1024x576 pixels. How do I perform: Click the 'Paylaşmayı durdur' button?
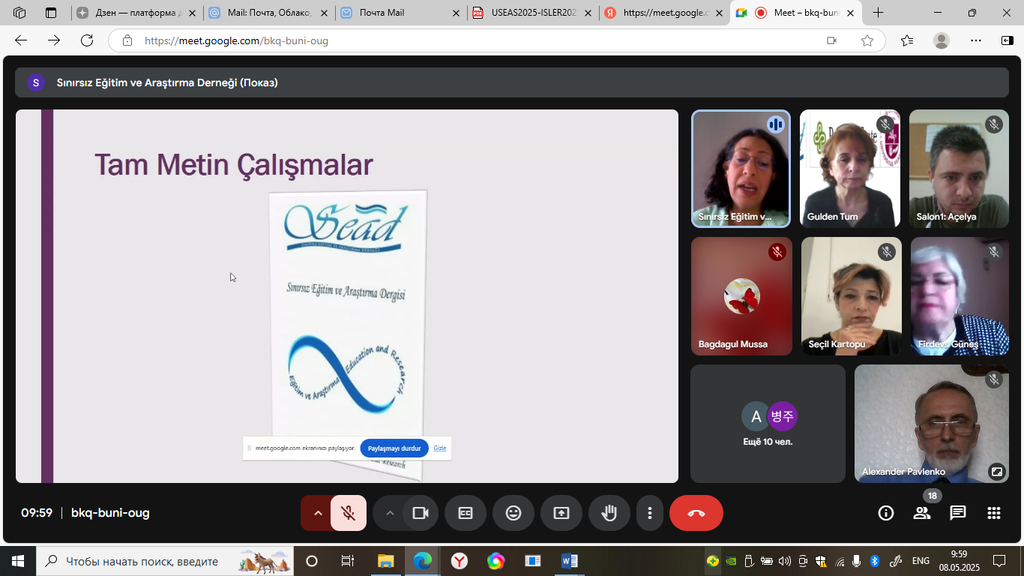[x=394, y=448]
